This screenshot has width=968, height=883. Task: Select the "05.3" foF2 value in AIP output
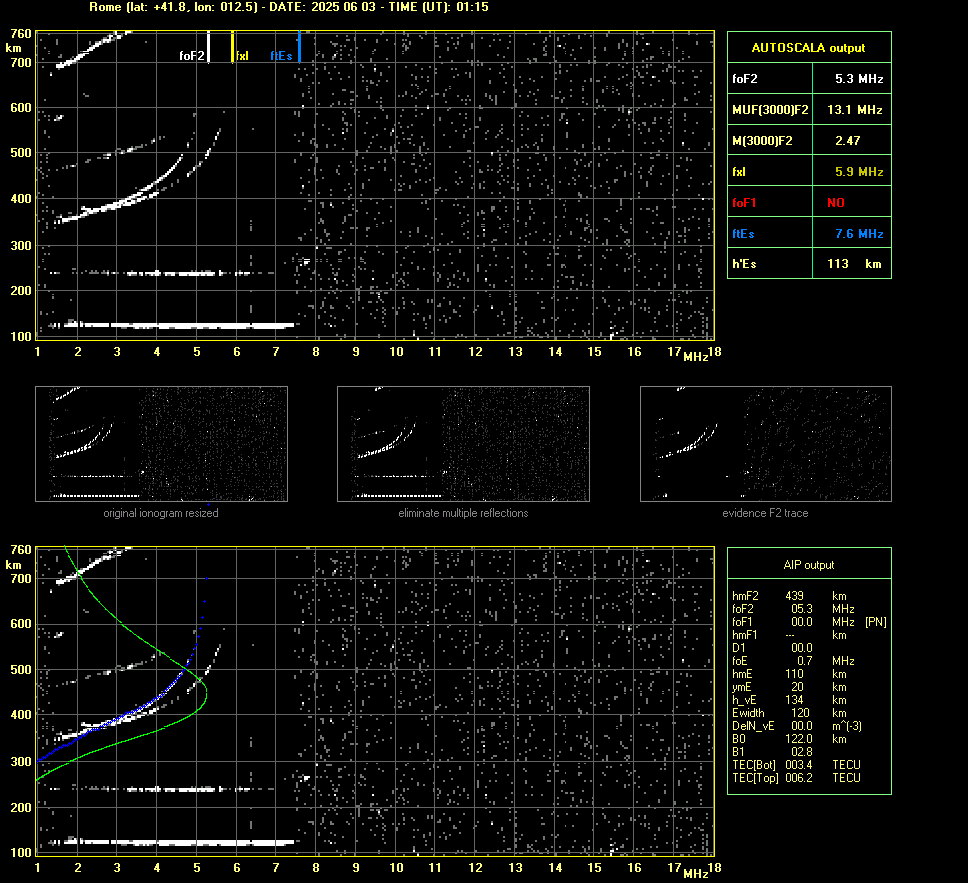pyautogui.click(x=802, y=609)
